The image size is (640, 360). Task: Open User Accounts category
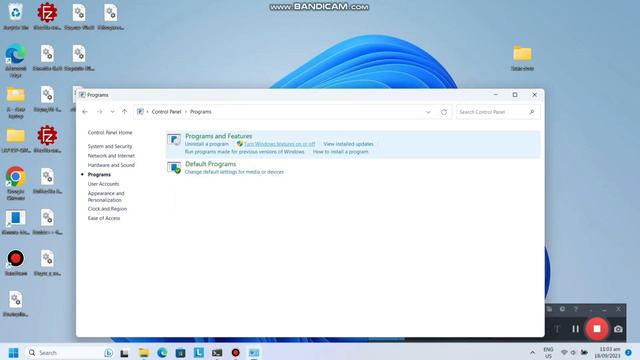[x=103, y=184]
